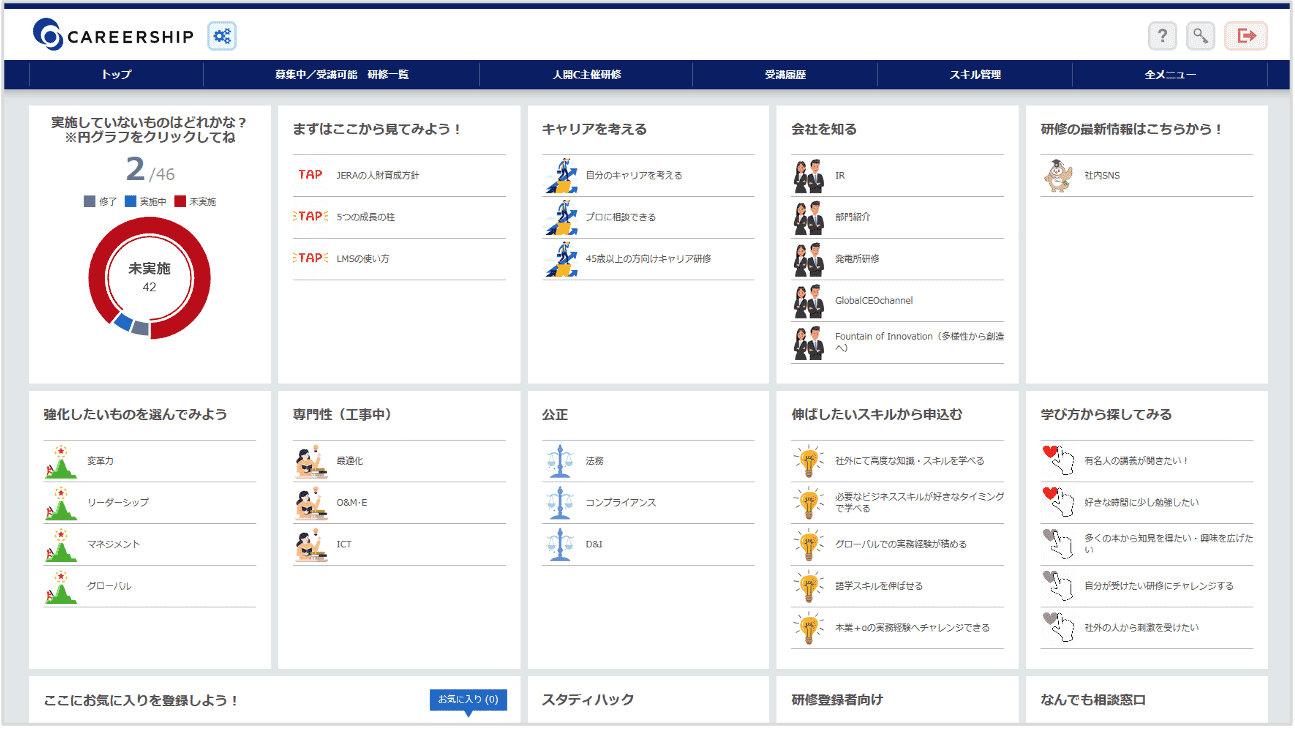Click the key icon in top bar
The width and height of the screenshot is (1295, 729).
pyautogui.click(x=1201, y=35)
